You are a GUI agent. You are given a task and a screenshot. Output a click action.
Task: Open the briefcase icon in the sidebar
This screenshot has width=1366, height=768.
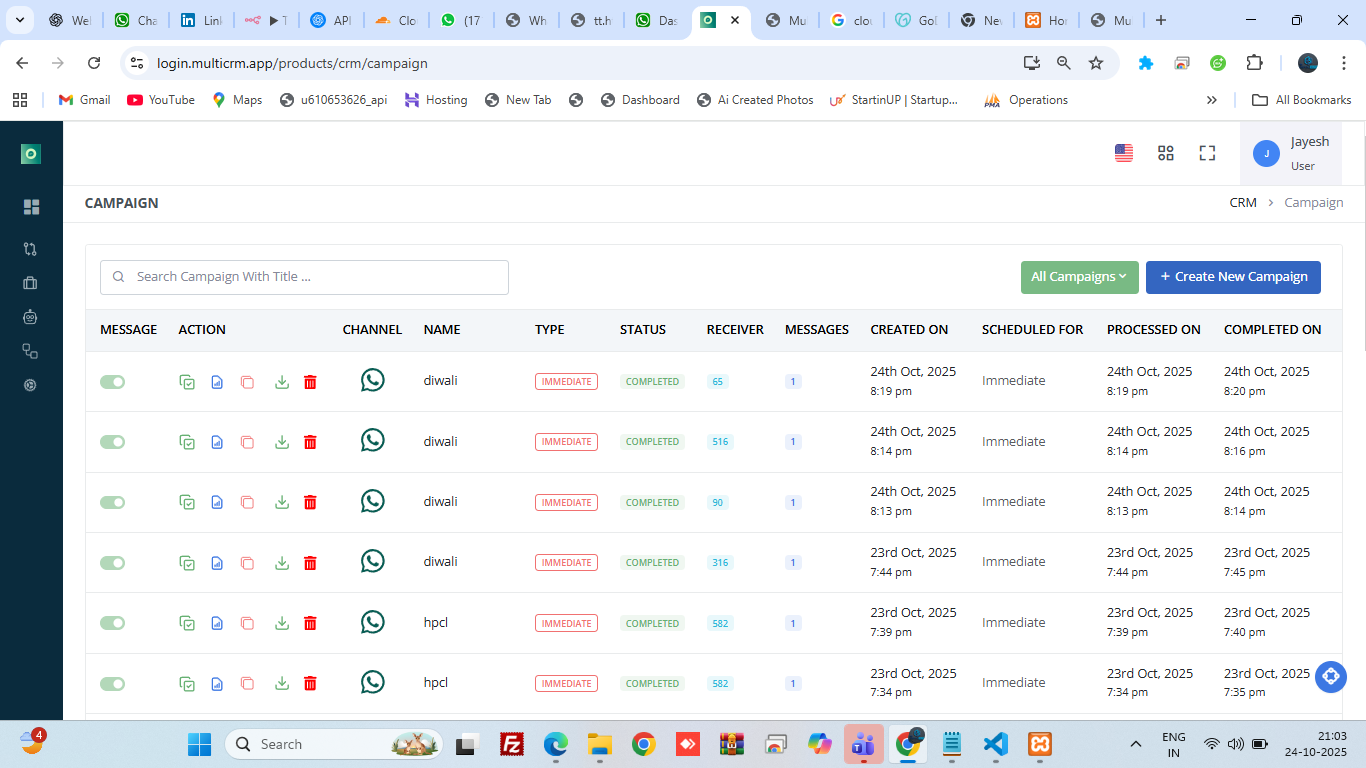31,283
